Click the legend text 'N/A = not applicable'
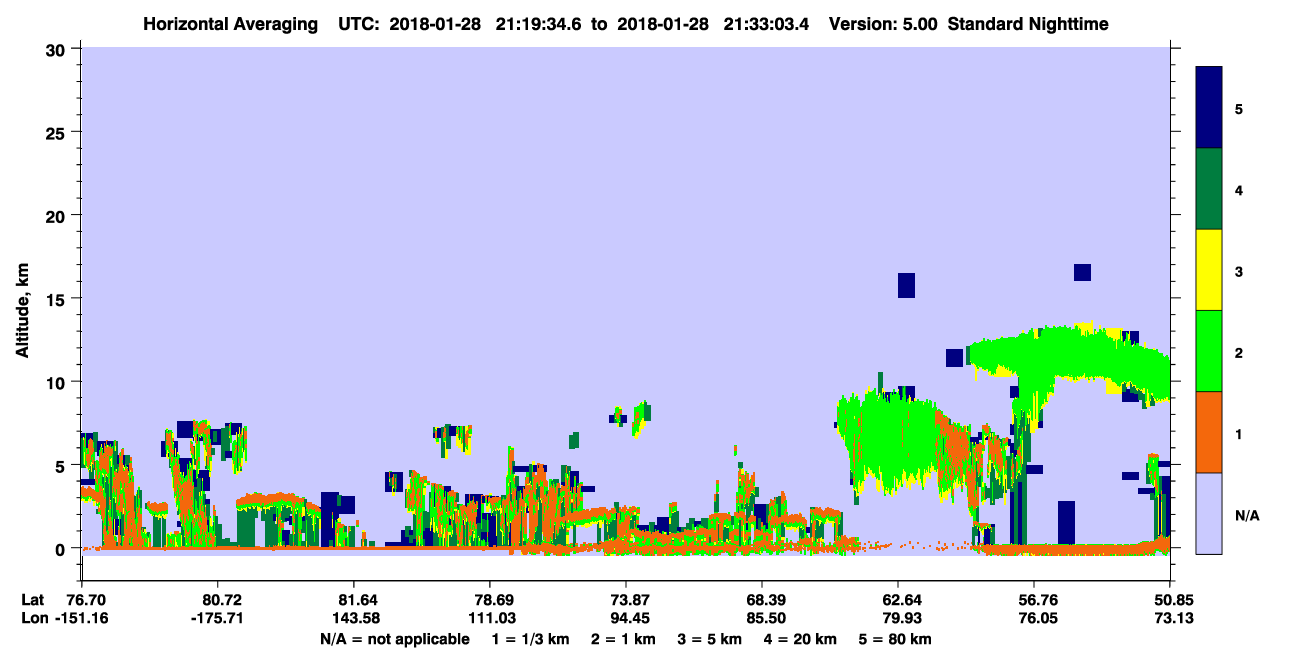 click(394, 639)
